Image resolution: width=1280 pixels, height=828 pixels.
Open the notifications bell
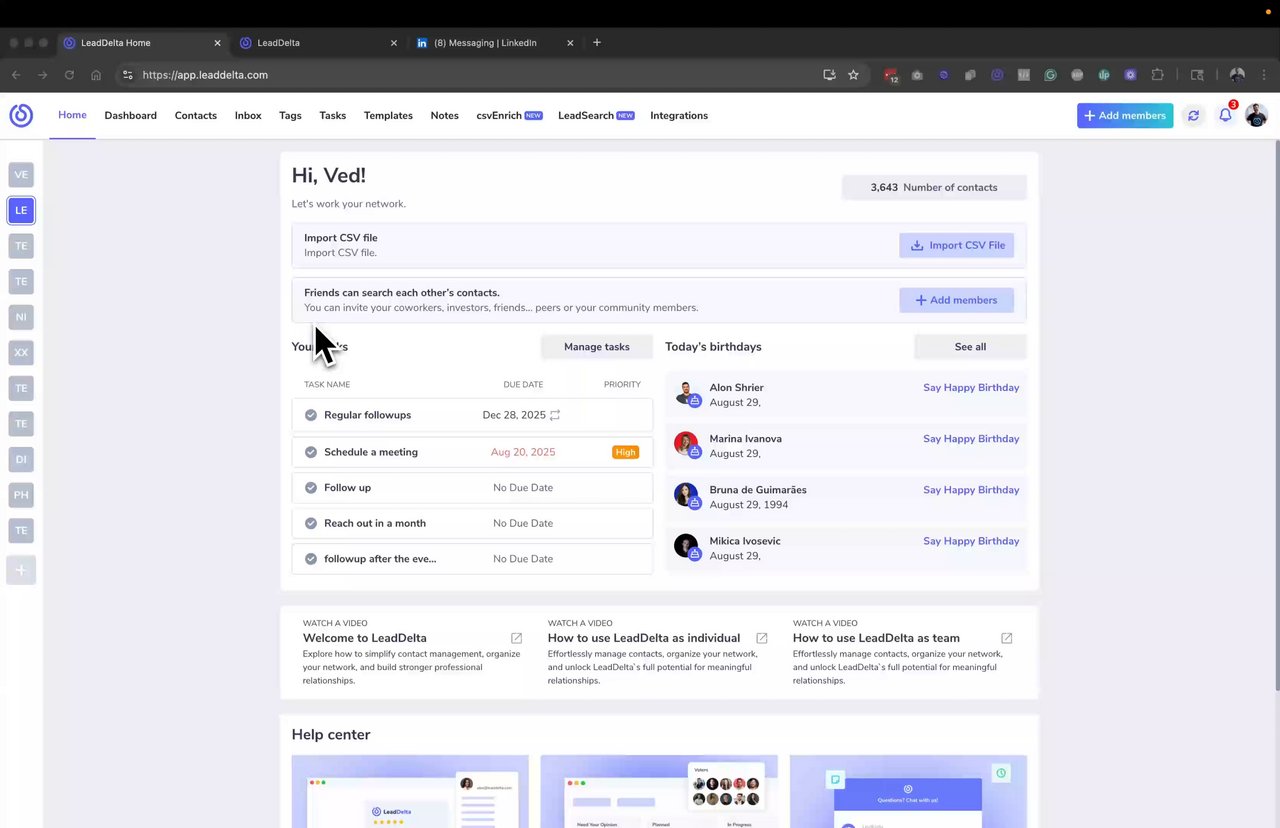(1225, 116)
